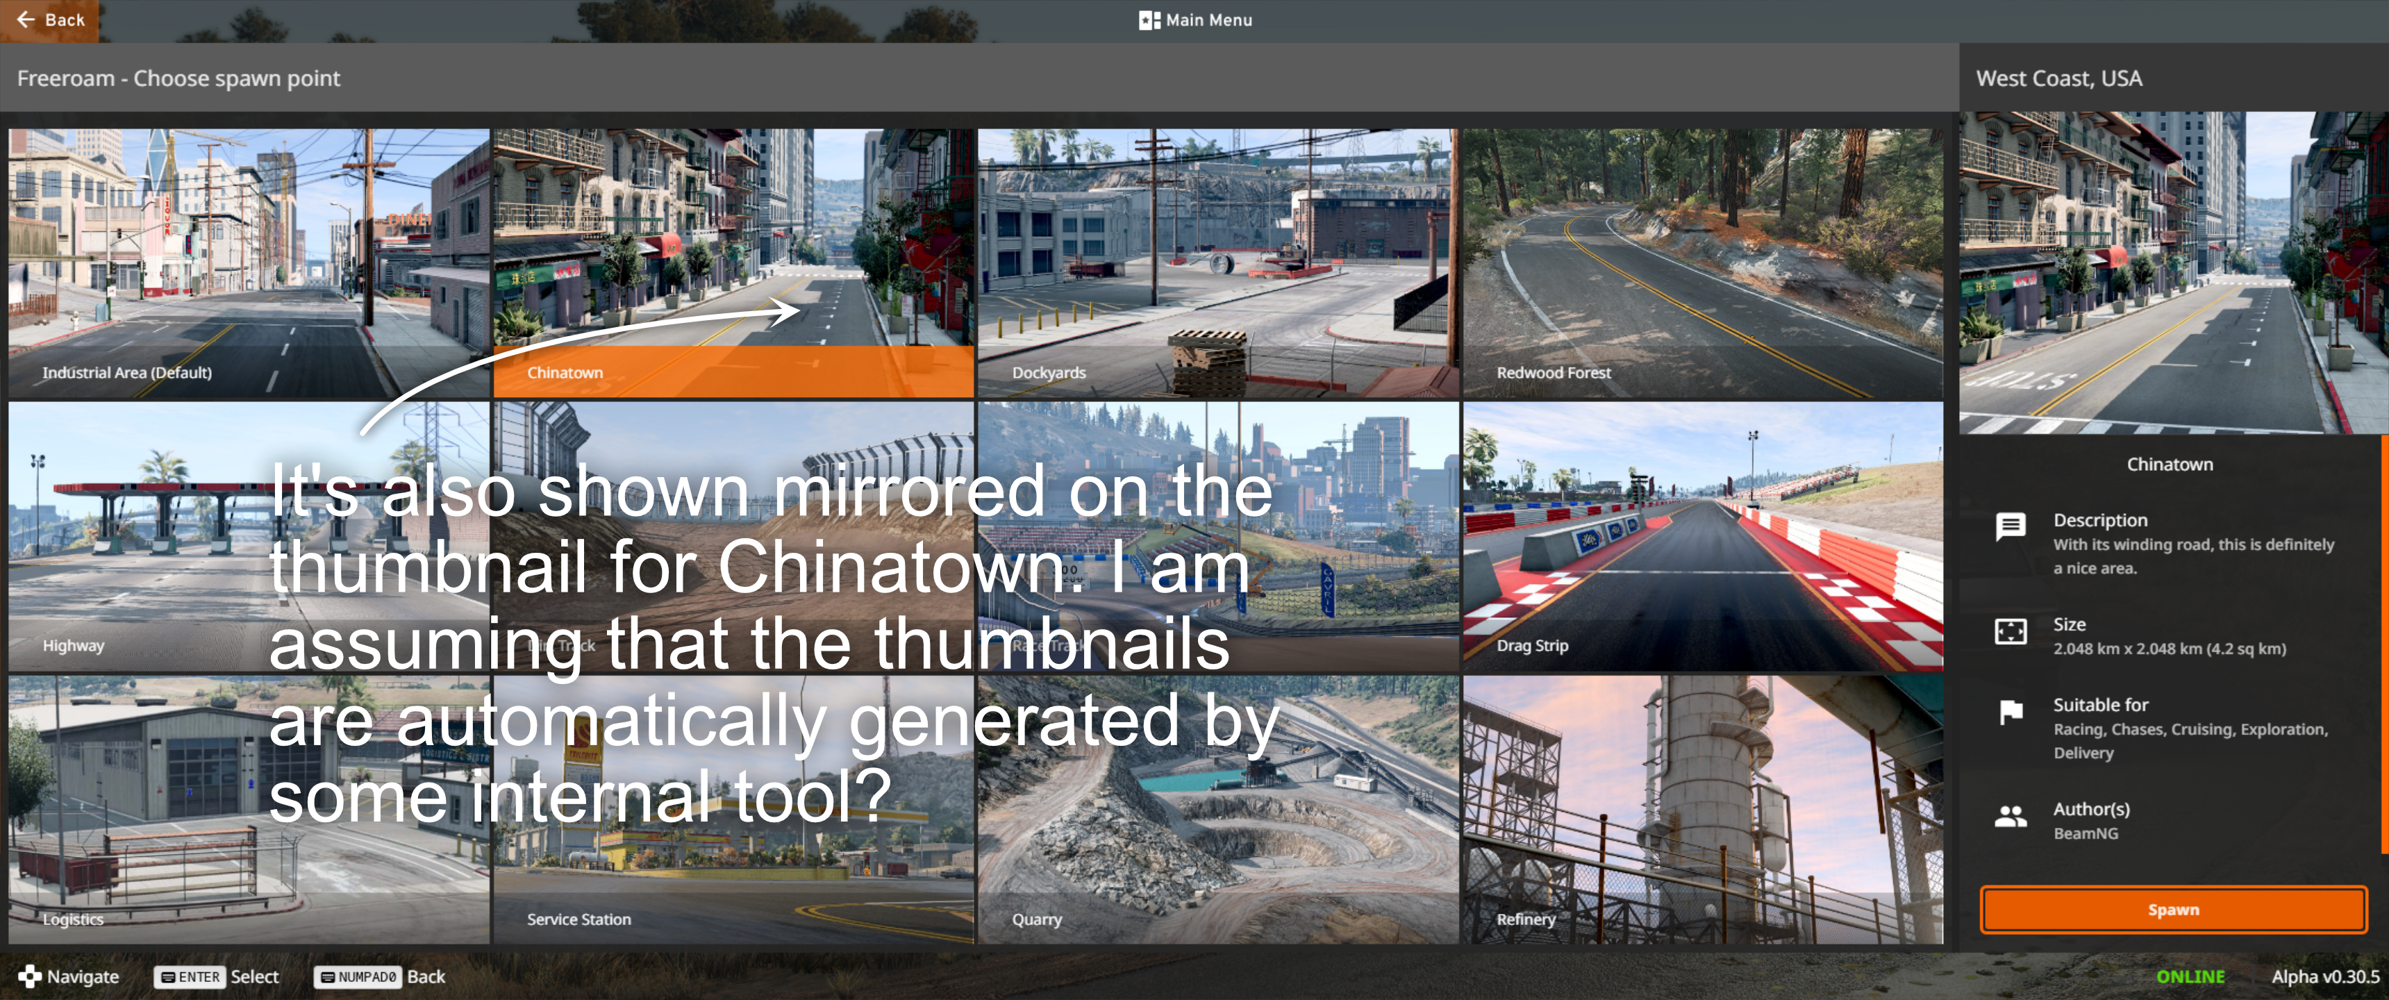
Task: Click the ONLINE status indicator
Action: (x=2190, y=977)
